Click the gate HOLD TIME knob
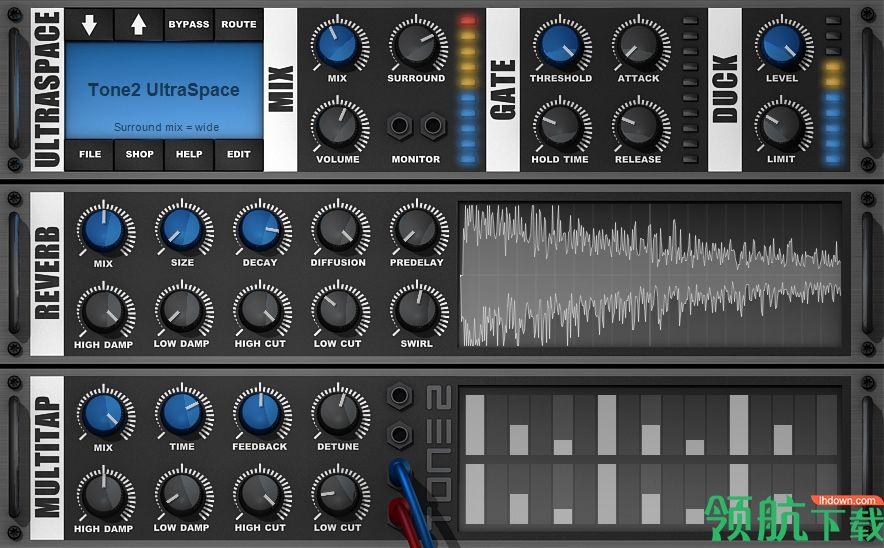The width and height of the screenshot is (884, 548). pyautogui.click(x=560, y=125)
